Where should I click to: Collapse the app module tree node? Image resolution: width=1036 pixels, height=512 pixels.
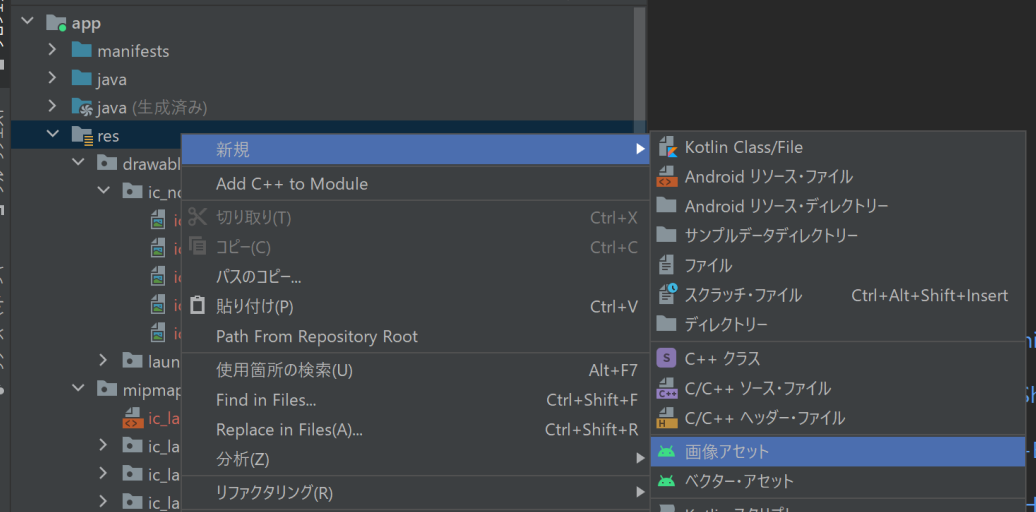coord(27,22)
